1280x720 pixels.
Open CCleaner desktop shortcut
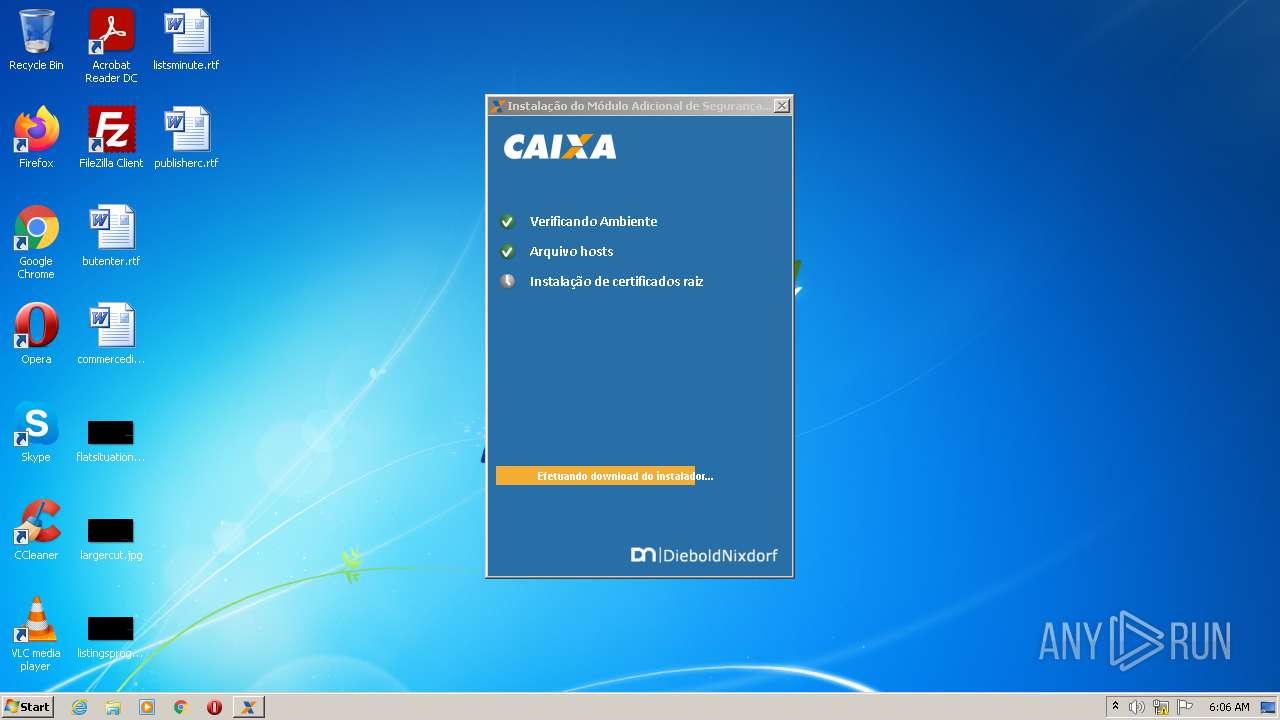pyautogui.click(x=36, y=530)
